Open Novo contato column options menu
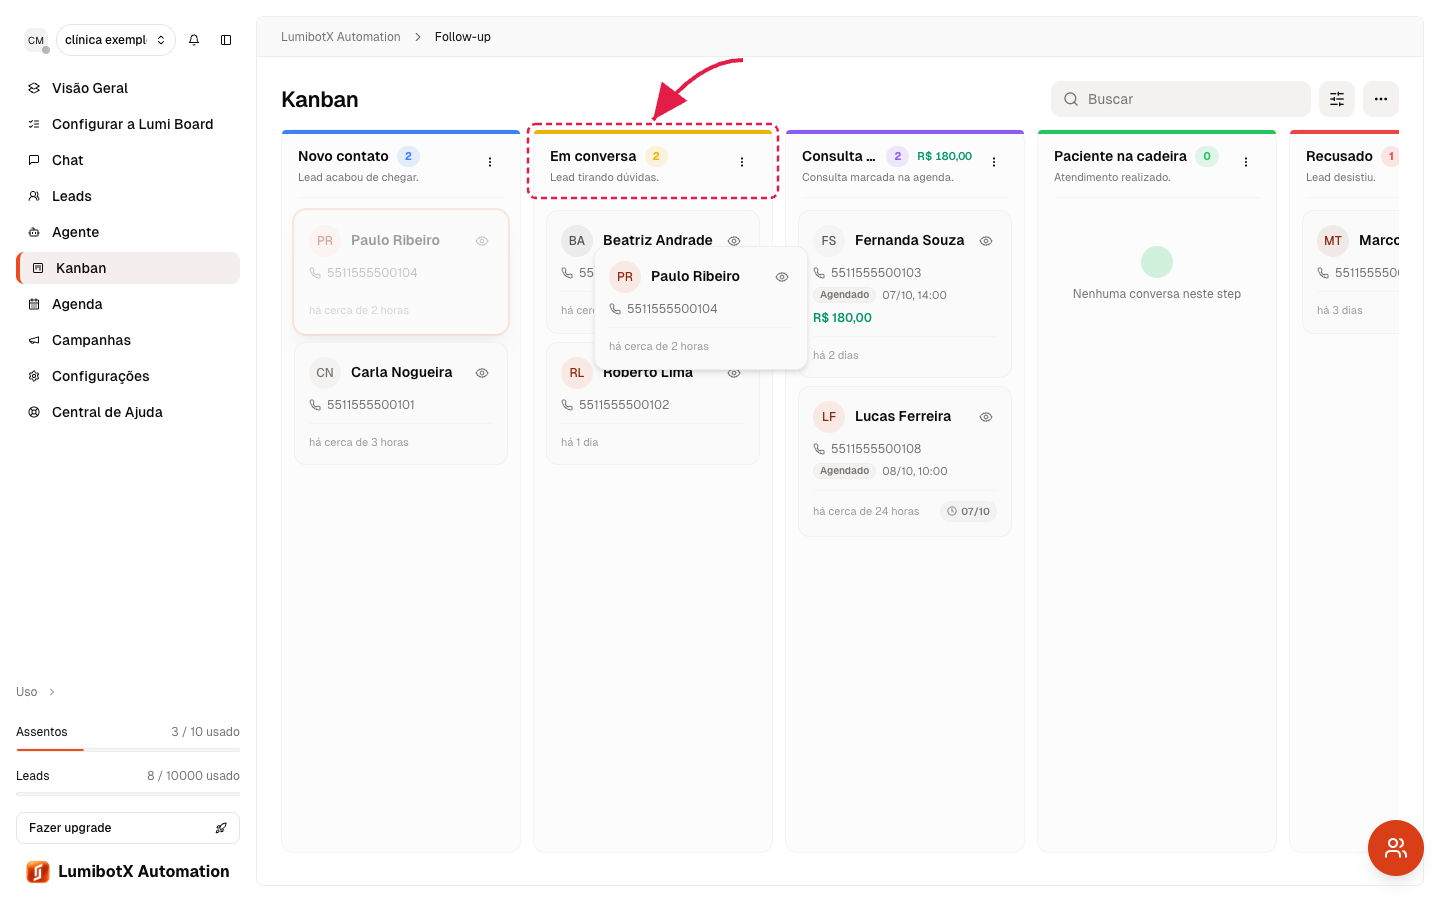Image resolution: width=1440 pixels, height=900 pixels. point(490,162)
